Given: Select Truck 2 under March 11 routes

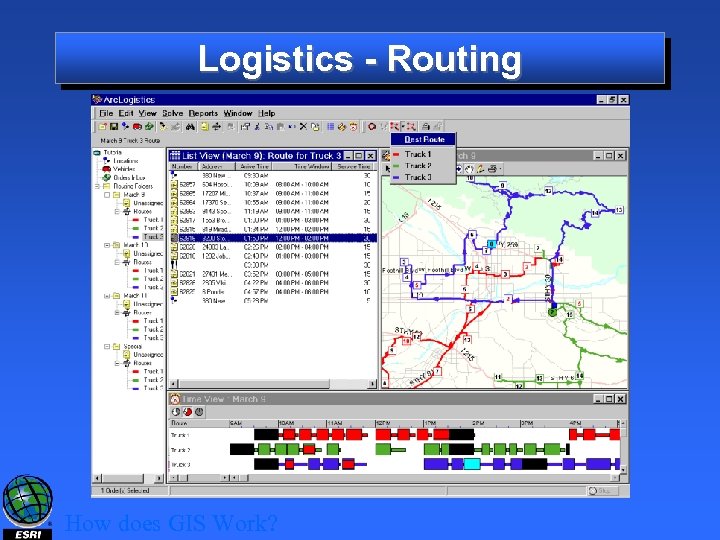Looking at the screenshot, I should [153, 329].
